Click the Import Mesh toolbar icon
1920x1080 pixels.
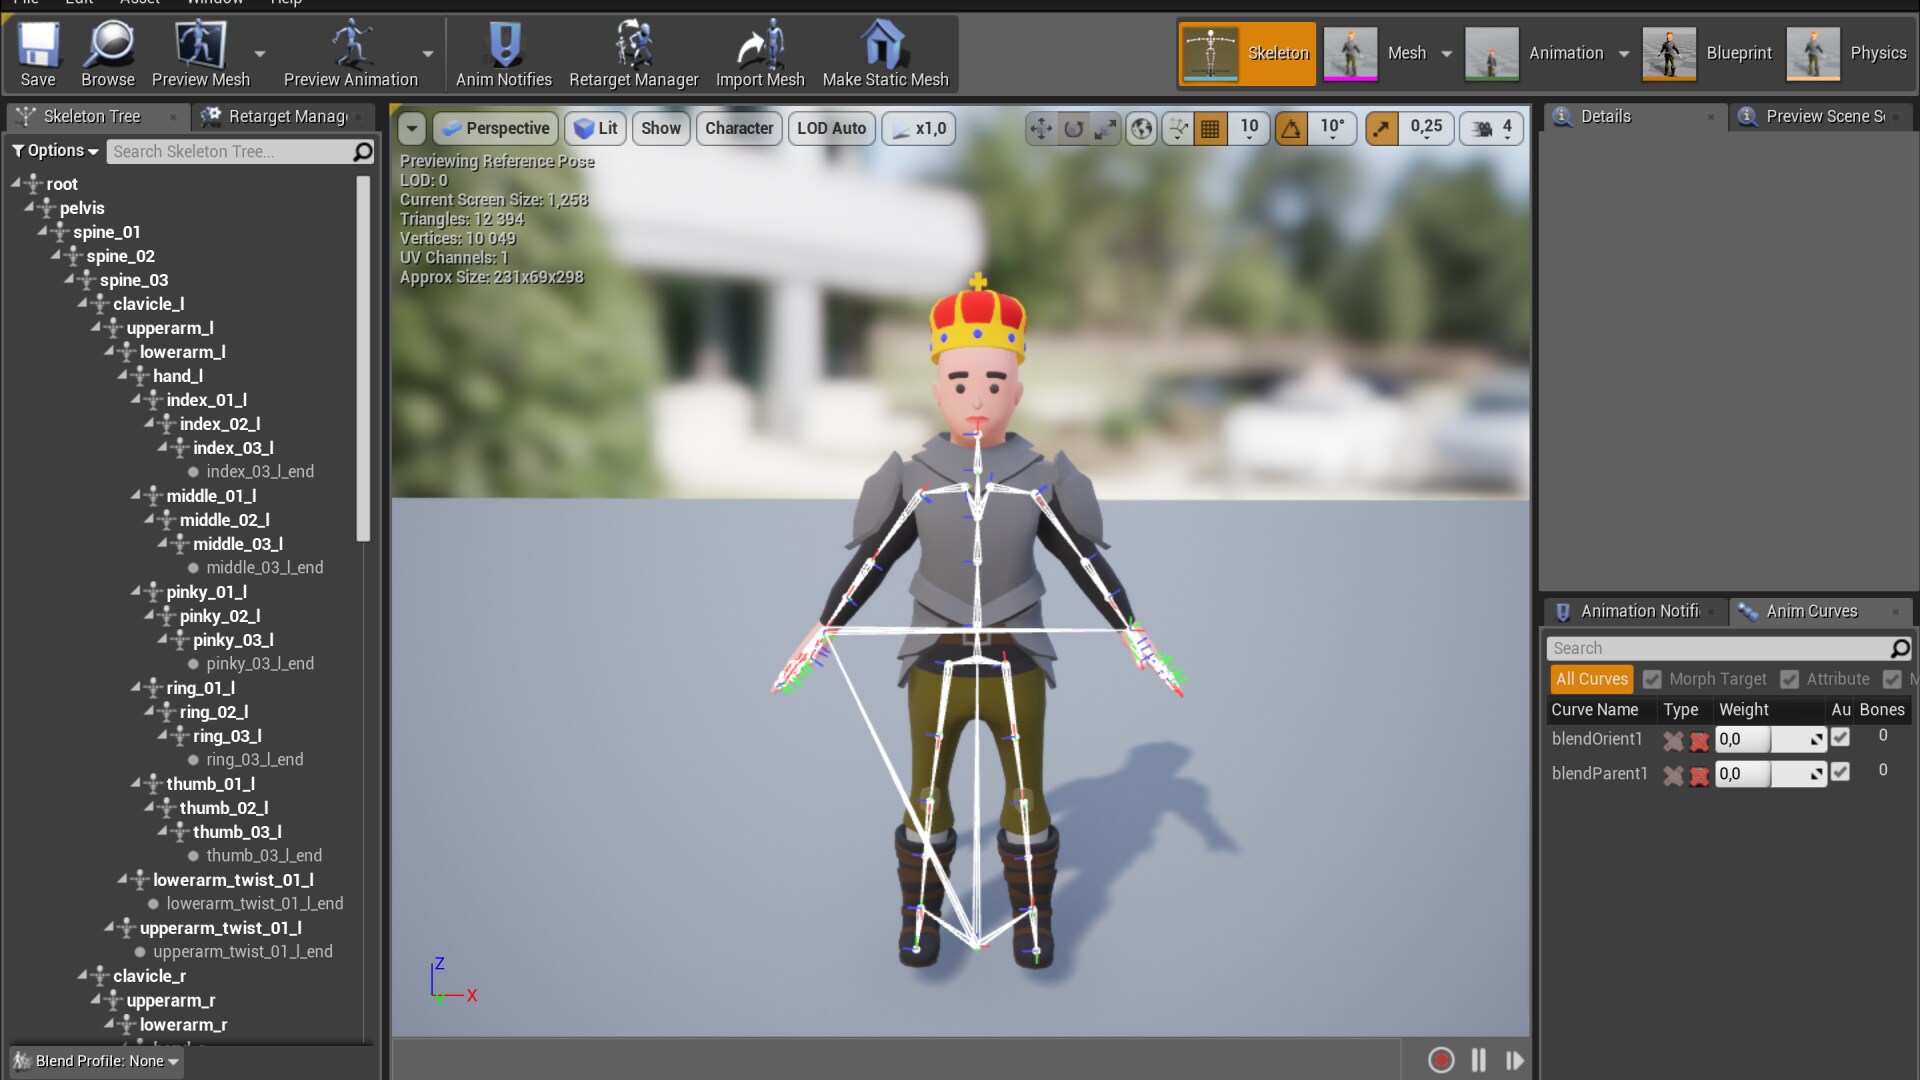tap(760, 45)
